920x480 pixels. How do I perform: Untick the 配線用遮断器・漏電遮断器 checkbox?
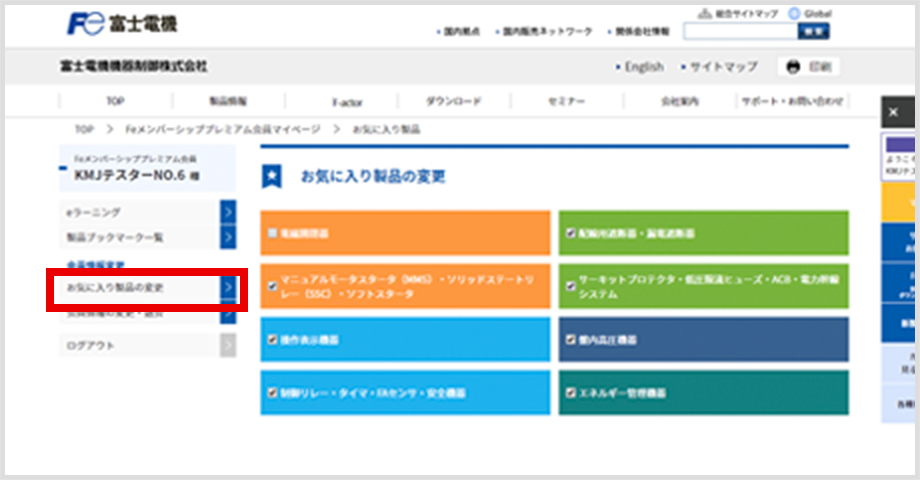[570, 233]
